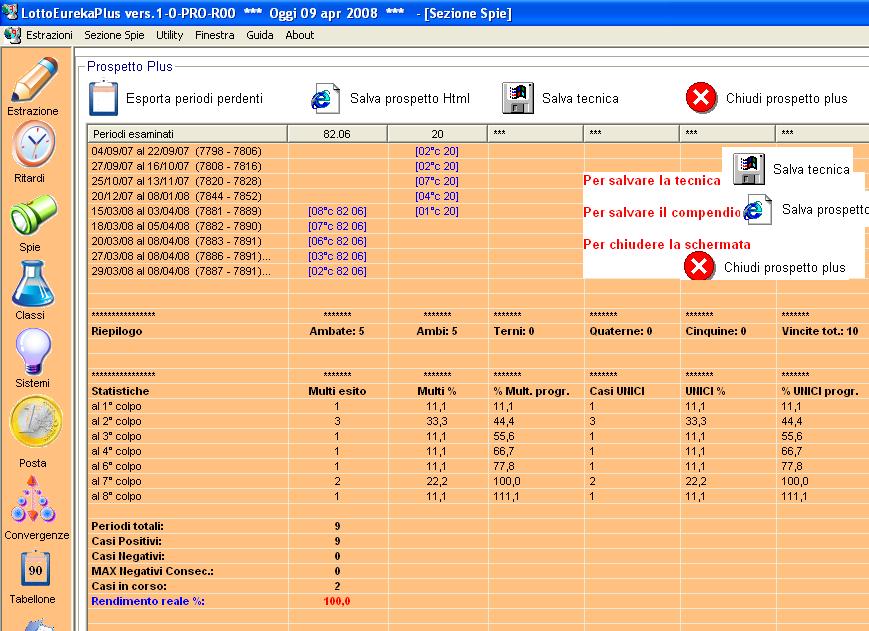Open the Convergenze icon

(x=34, y=499)
